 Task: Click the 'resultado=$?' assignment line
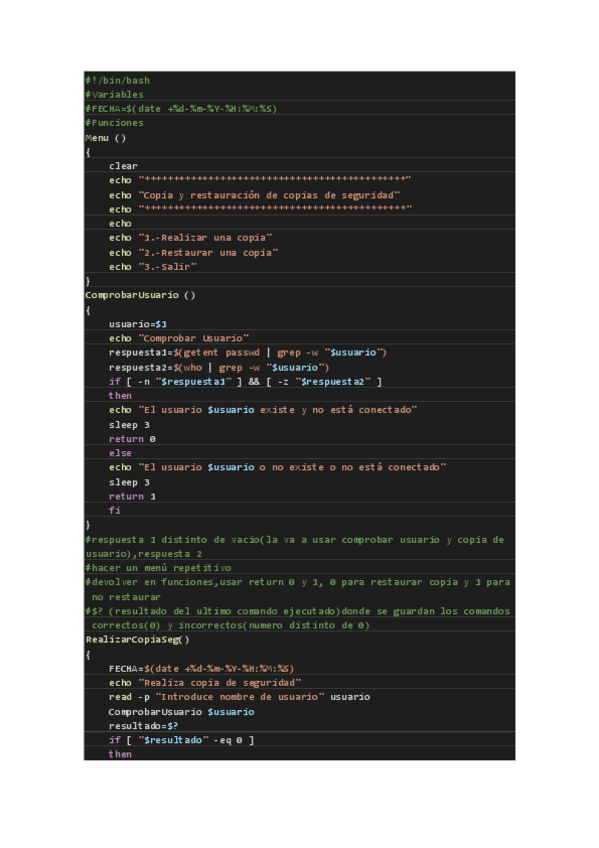144,726
